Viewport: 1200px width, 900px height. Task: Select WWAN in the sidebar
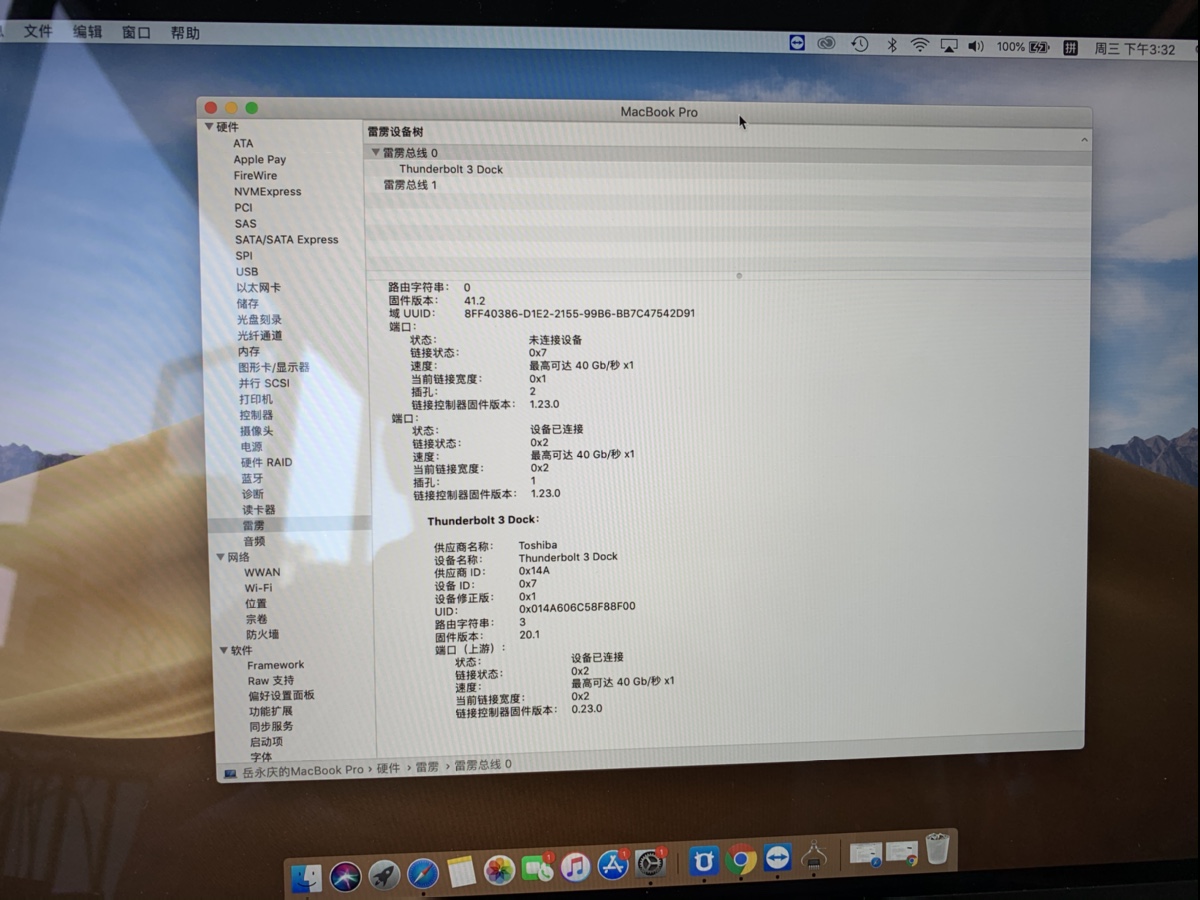pyautogui.click(x=263, y=572)
